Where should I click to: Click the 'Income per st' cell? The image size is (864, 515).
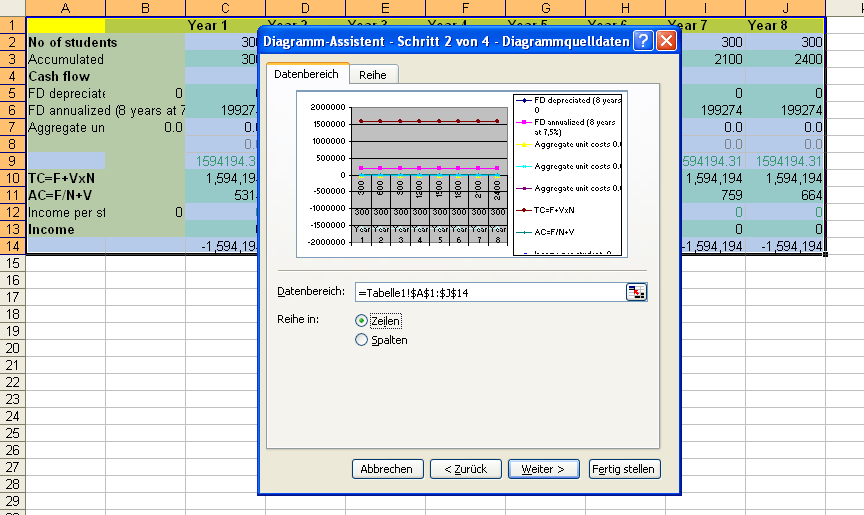click(66, 213)
